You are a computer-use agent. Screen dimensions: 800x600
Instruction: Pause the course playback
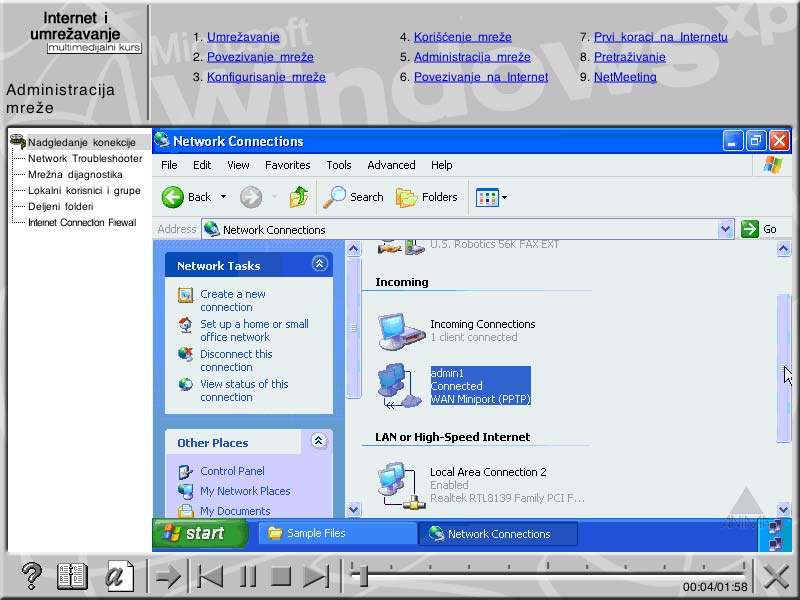point(246,575)
